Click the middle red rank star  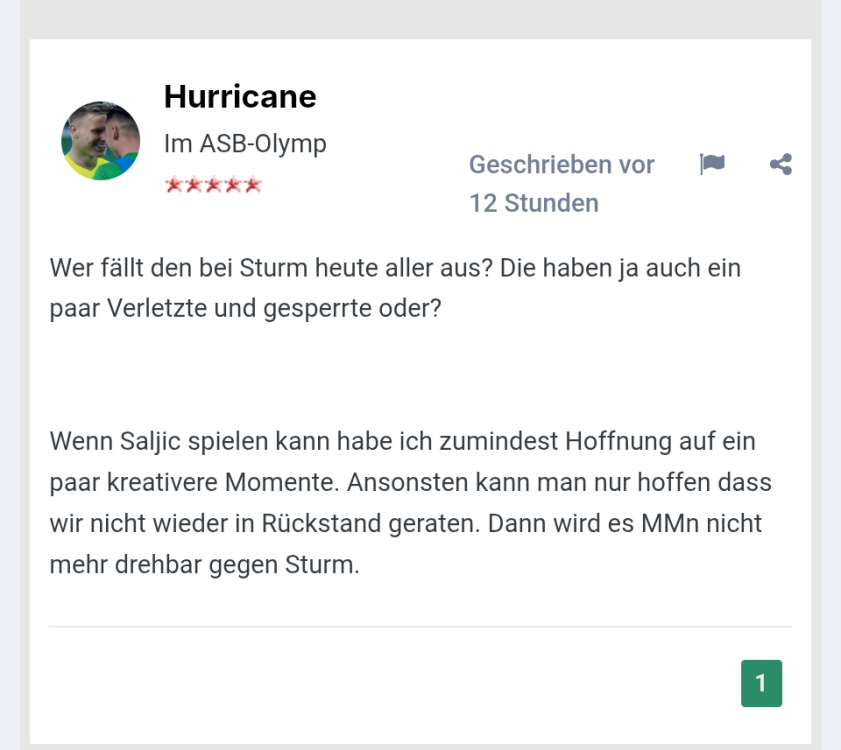(213, 185)
